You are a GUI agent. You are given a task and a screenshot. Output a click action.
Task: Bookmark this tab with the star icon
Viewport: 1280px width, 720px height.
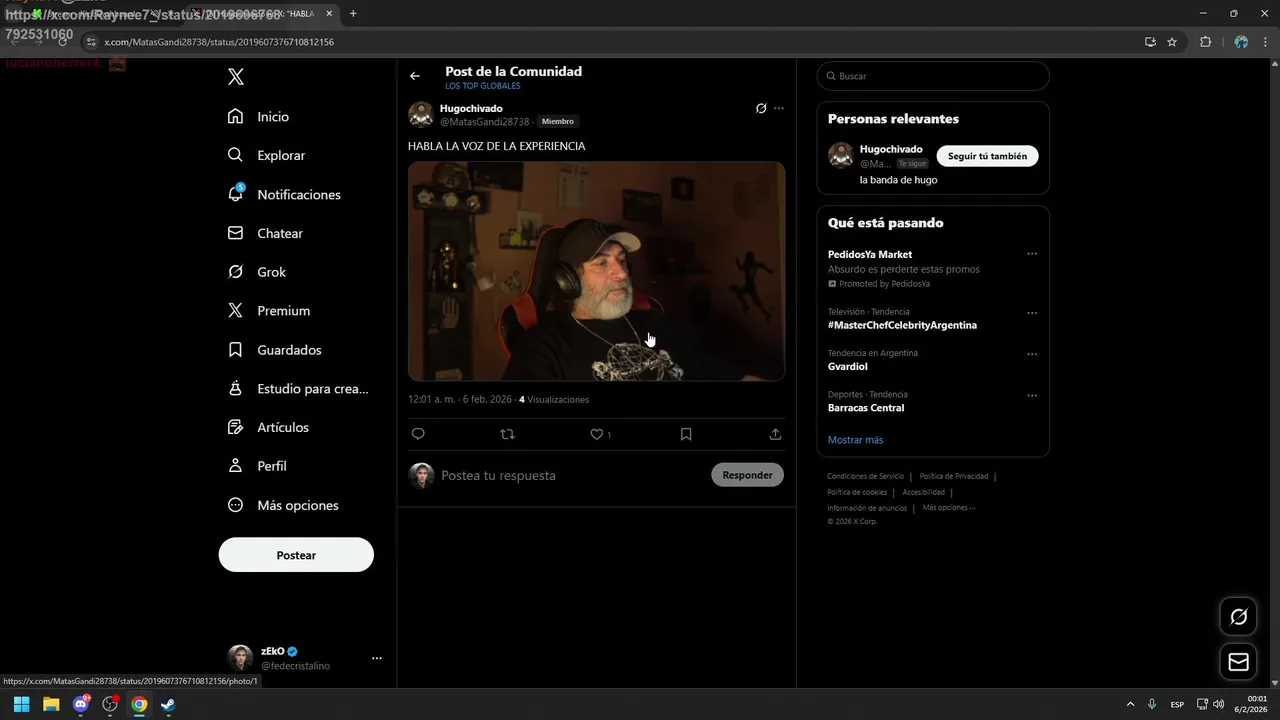coord(1172,42)
